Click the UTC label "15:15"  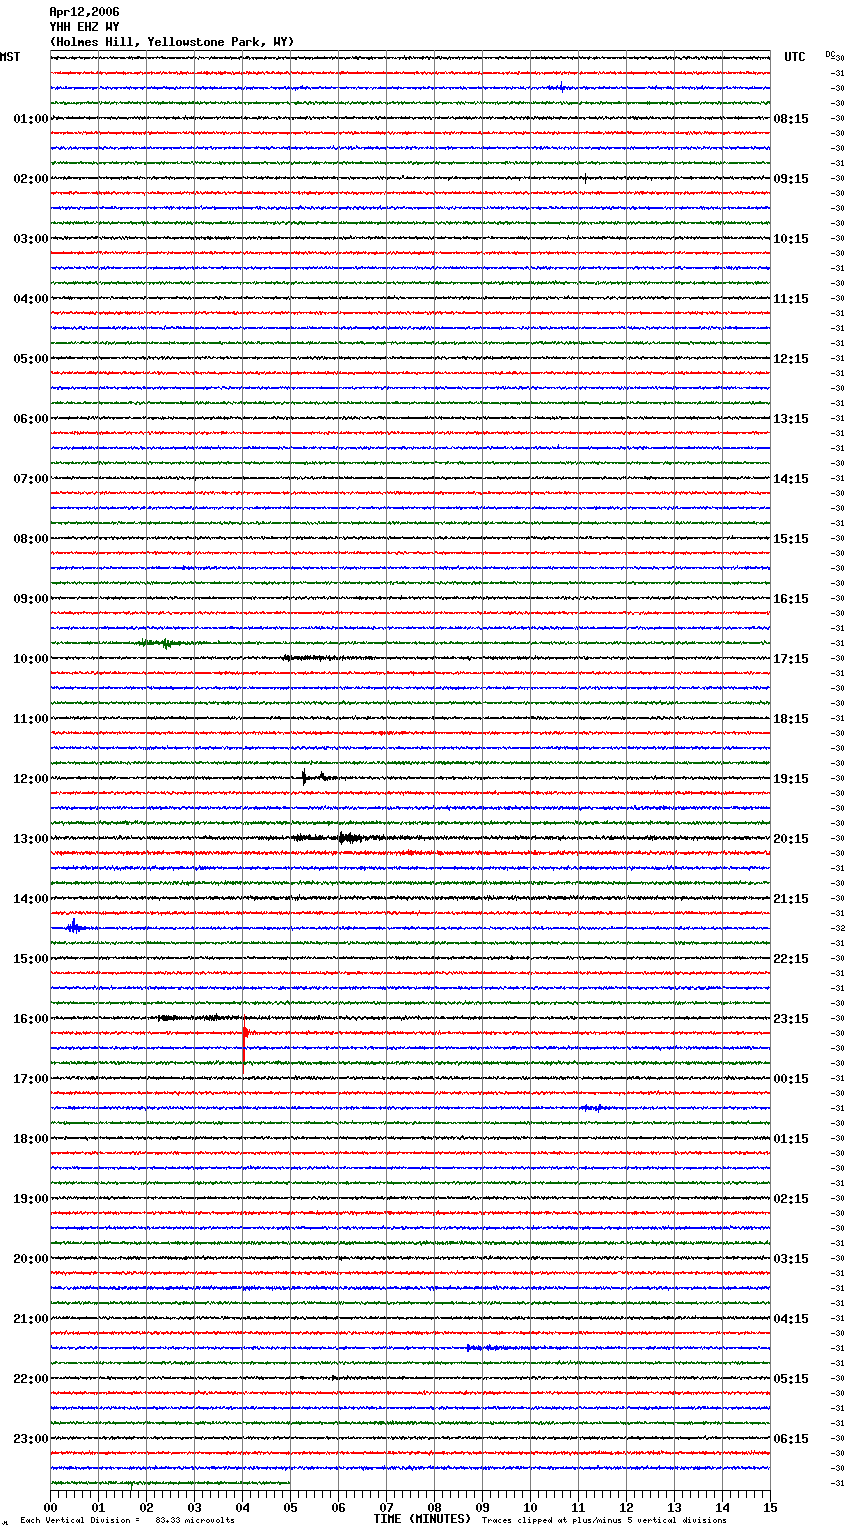pos(791,539)
